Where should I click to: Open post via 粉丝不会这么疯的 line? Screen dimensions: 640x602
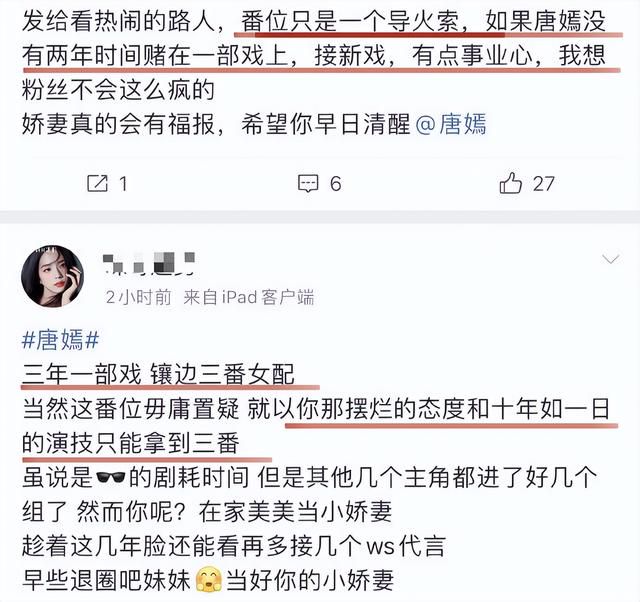click(118, 90)
